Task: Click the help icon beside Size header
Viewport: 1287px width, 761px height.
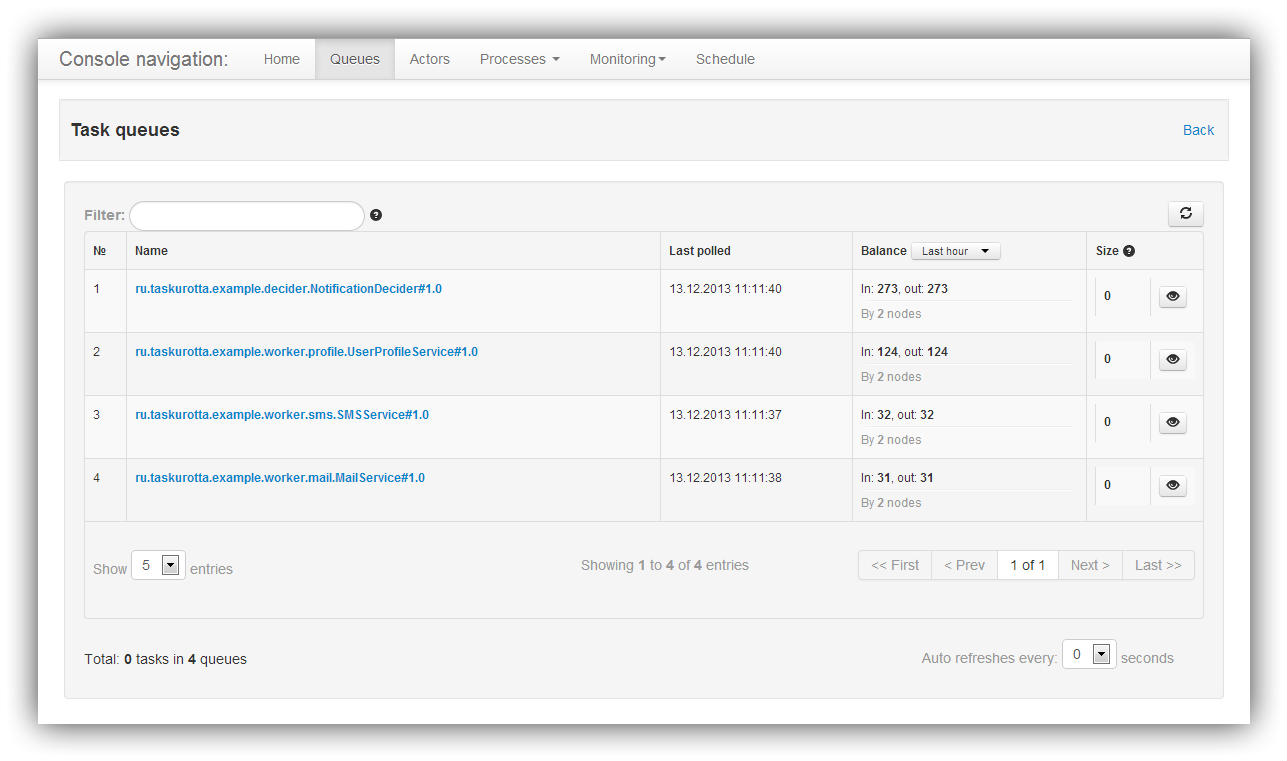Action: tap(1129, 251)
